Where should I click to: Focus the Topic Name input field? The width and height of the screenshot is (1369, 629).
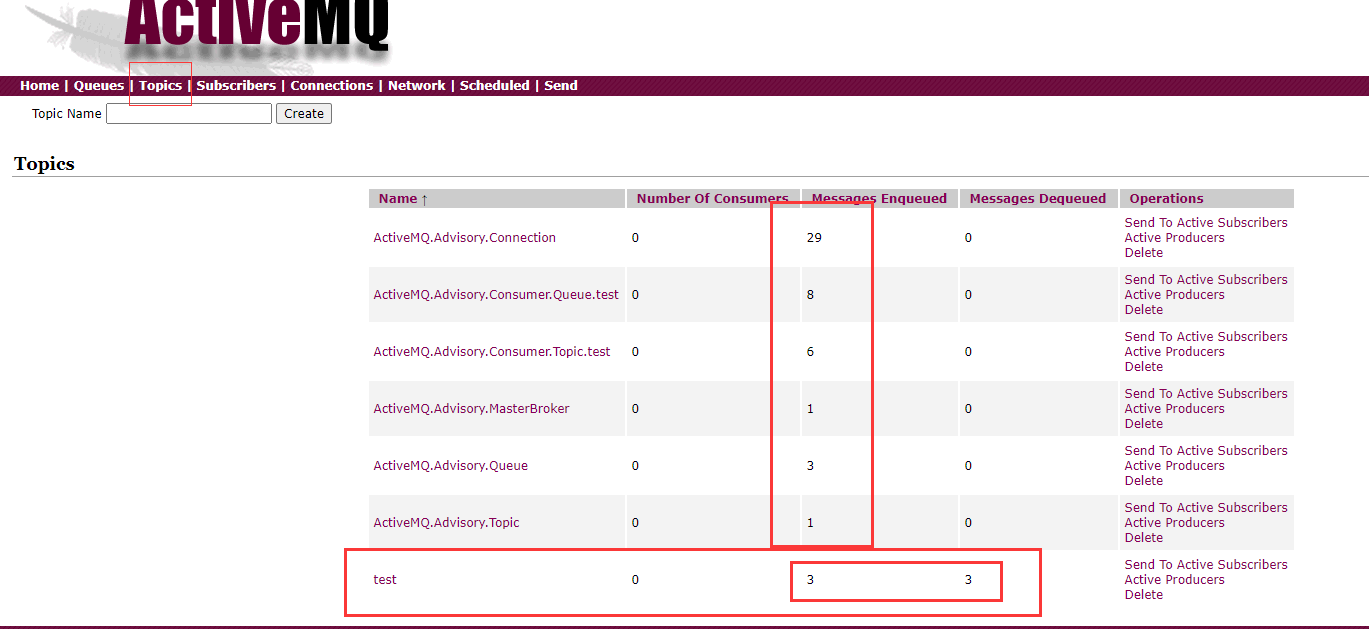(x=189, y=114)
